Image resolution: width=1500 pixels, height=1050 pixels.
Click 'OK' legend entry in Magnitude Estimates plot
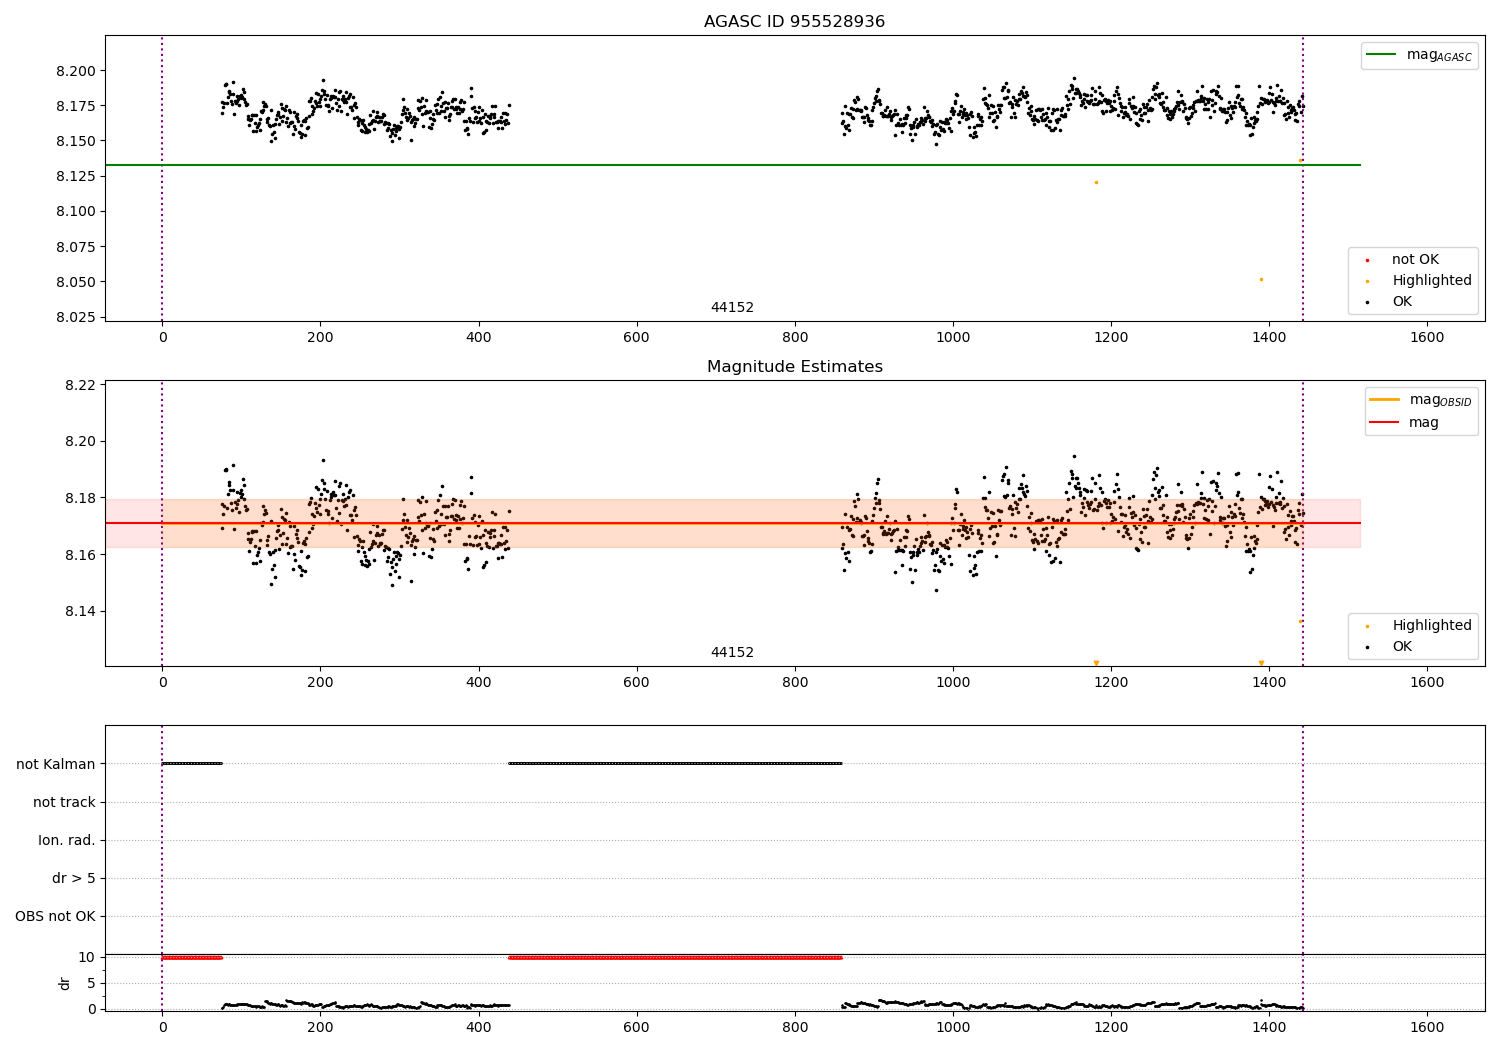(1402, 647)
